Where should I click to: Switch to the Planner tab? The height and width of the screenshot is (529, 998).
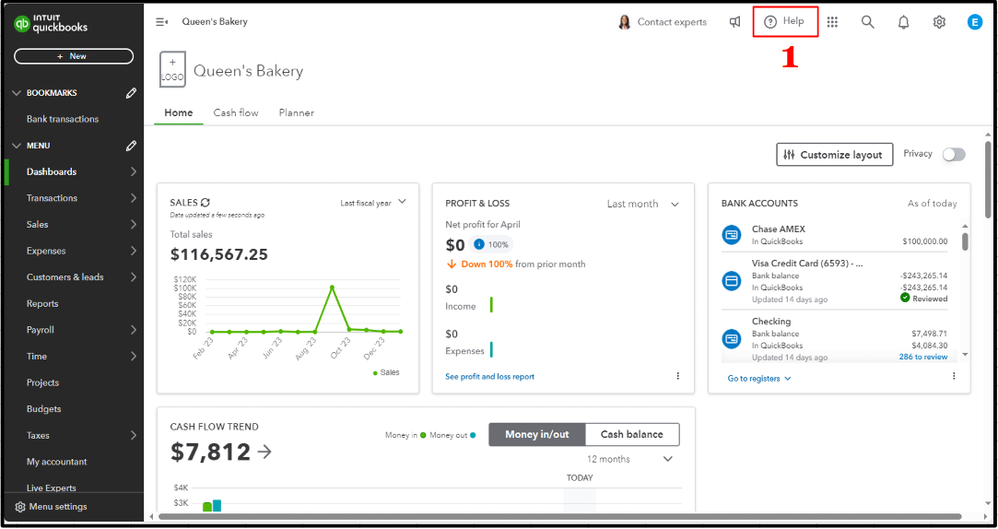tap(296, 113)
